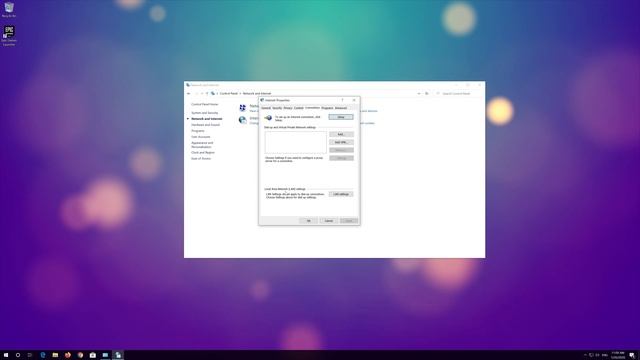Open Programs category in sidebar
Screen dimensions: 640x360
click(198, 131)
